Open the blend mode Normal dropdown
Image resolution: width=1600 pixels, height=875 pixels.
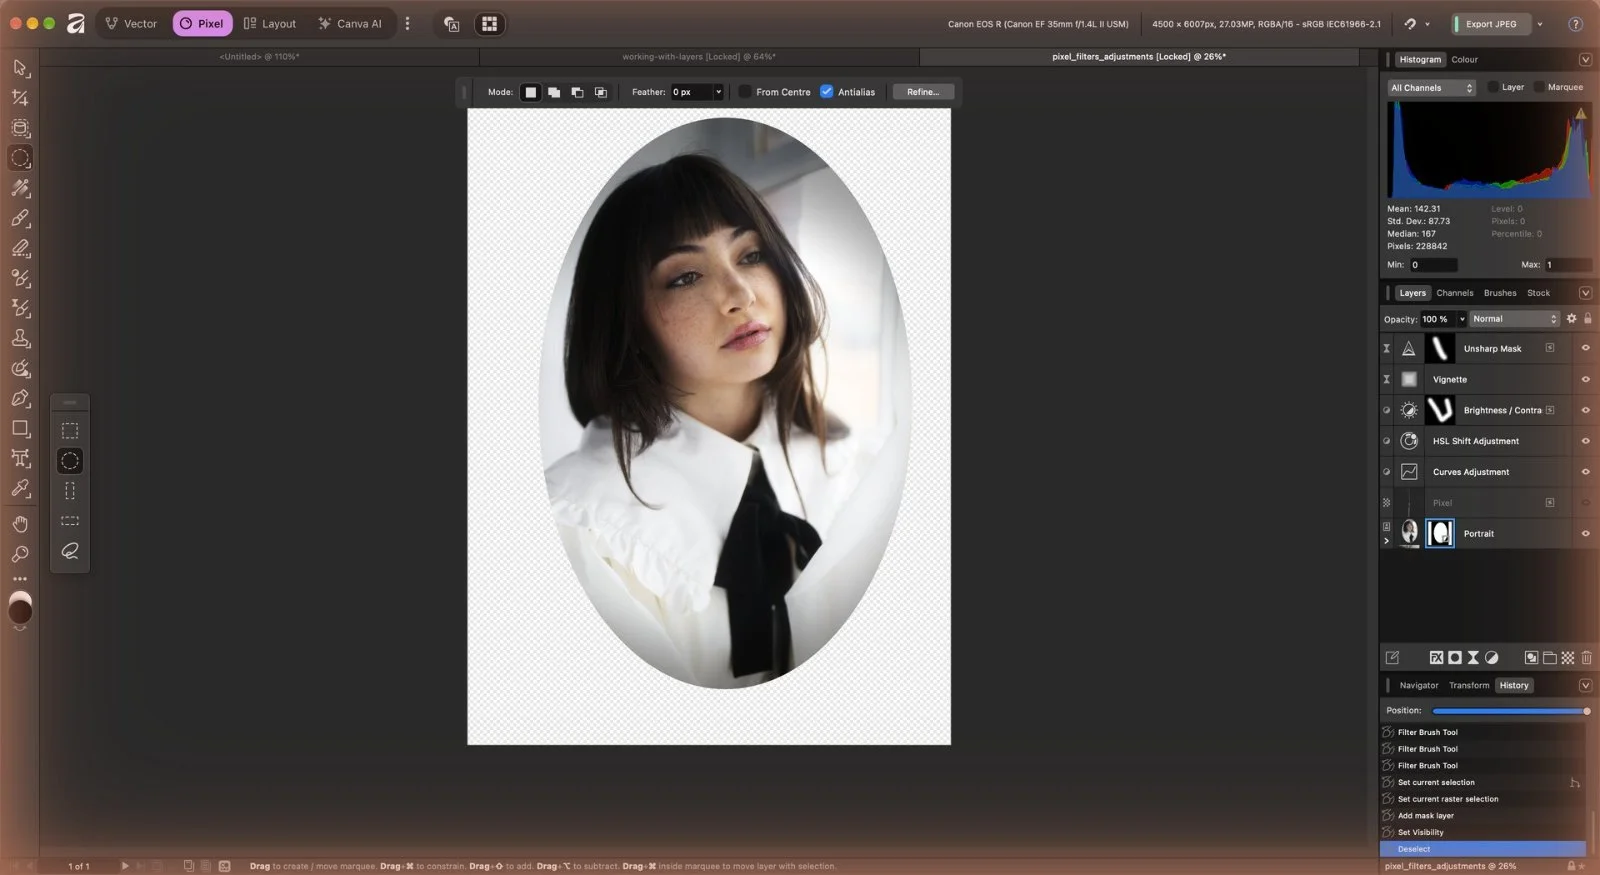click(x=1515, y=319)
